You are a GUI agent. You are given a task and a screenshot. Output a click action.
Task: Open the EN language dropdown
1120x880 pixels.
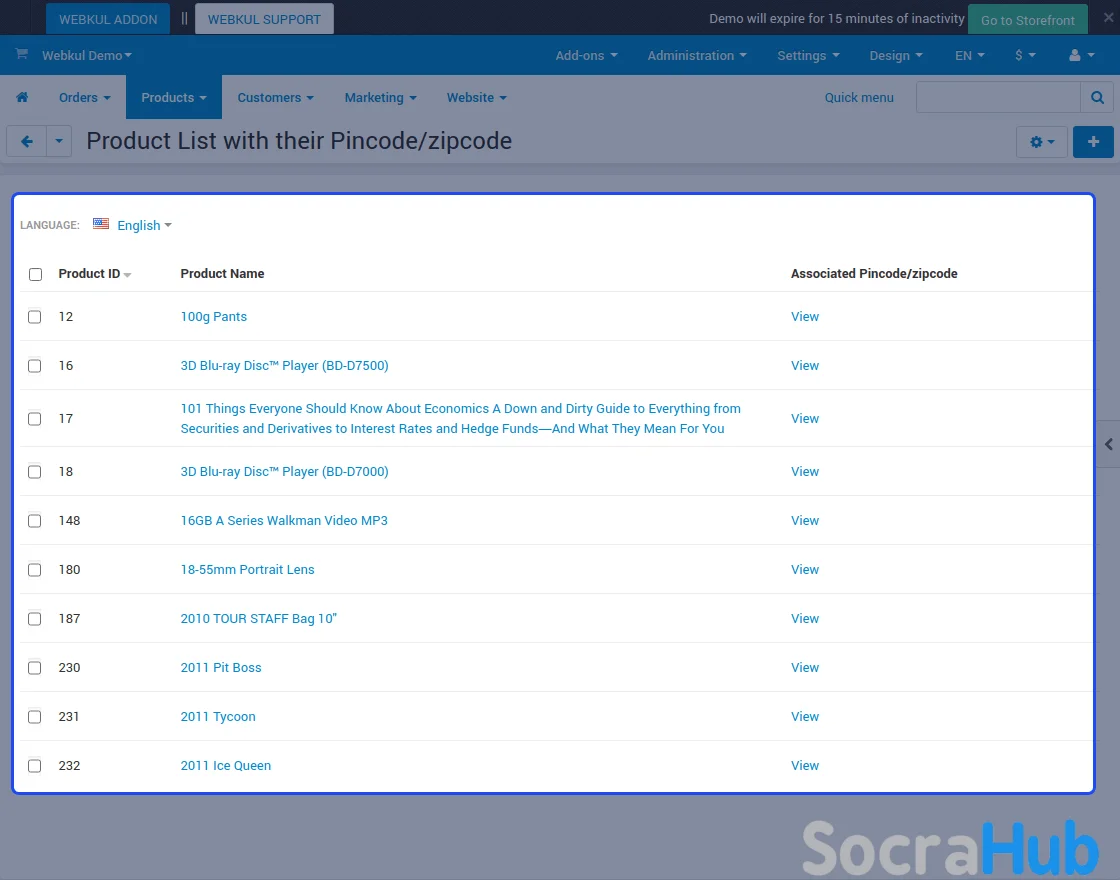969,55
